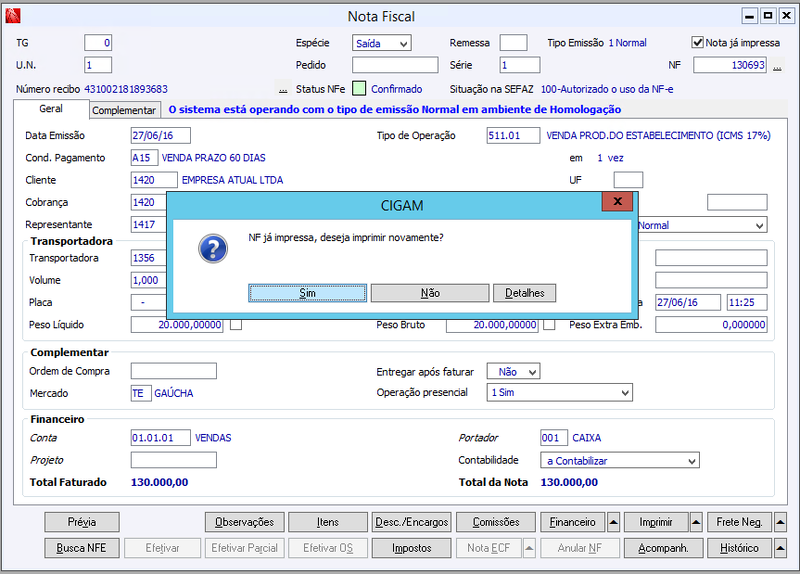
Task: Uncheck the Nota já impressa checkbox
Action: [697, 42]
